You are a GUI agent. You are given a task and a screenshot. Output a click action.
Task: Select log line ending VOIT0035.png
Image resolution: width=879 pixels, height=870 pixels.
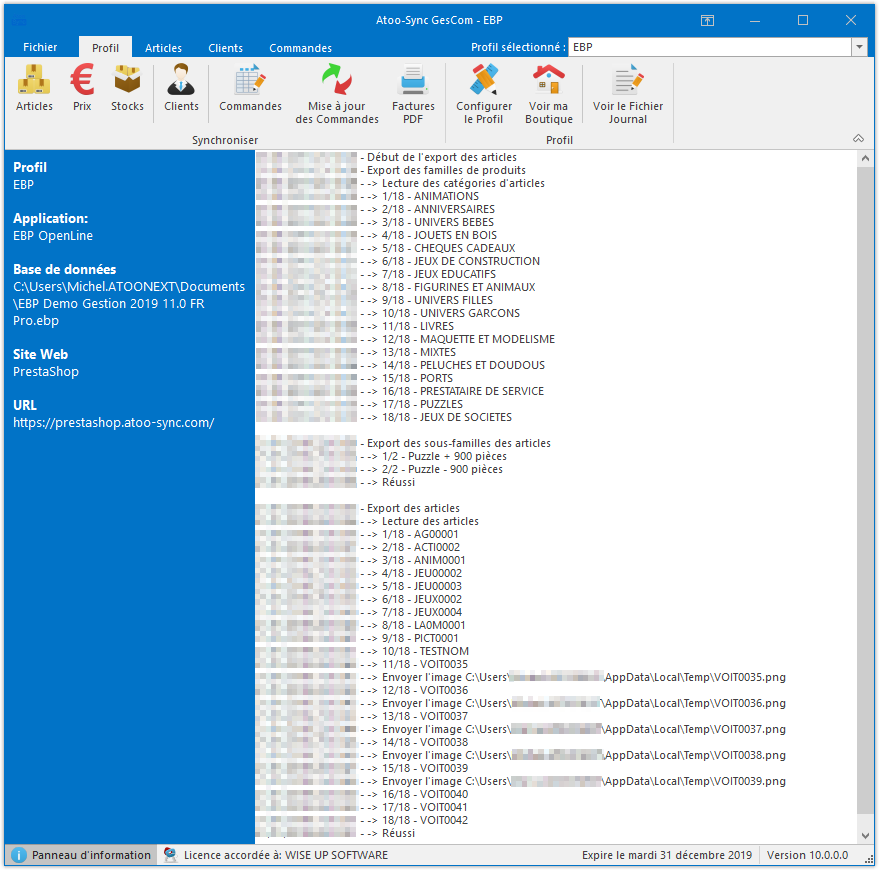coord(573,677)
